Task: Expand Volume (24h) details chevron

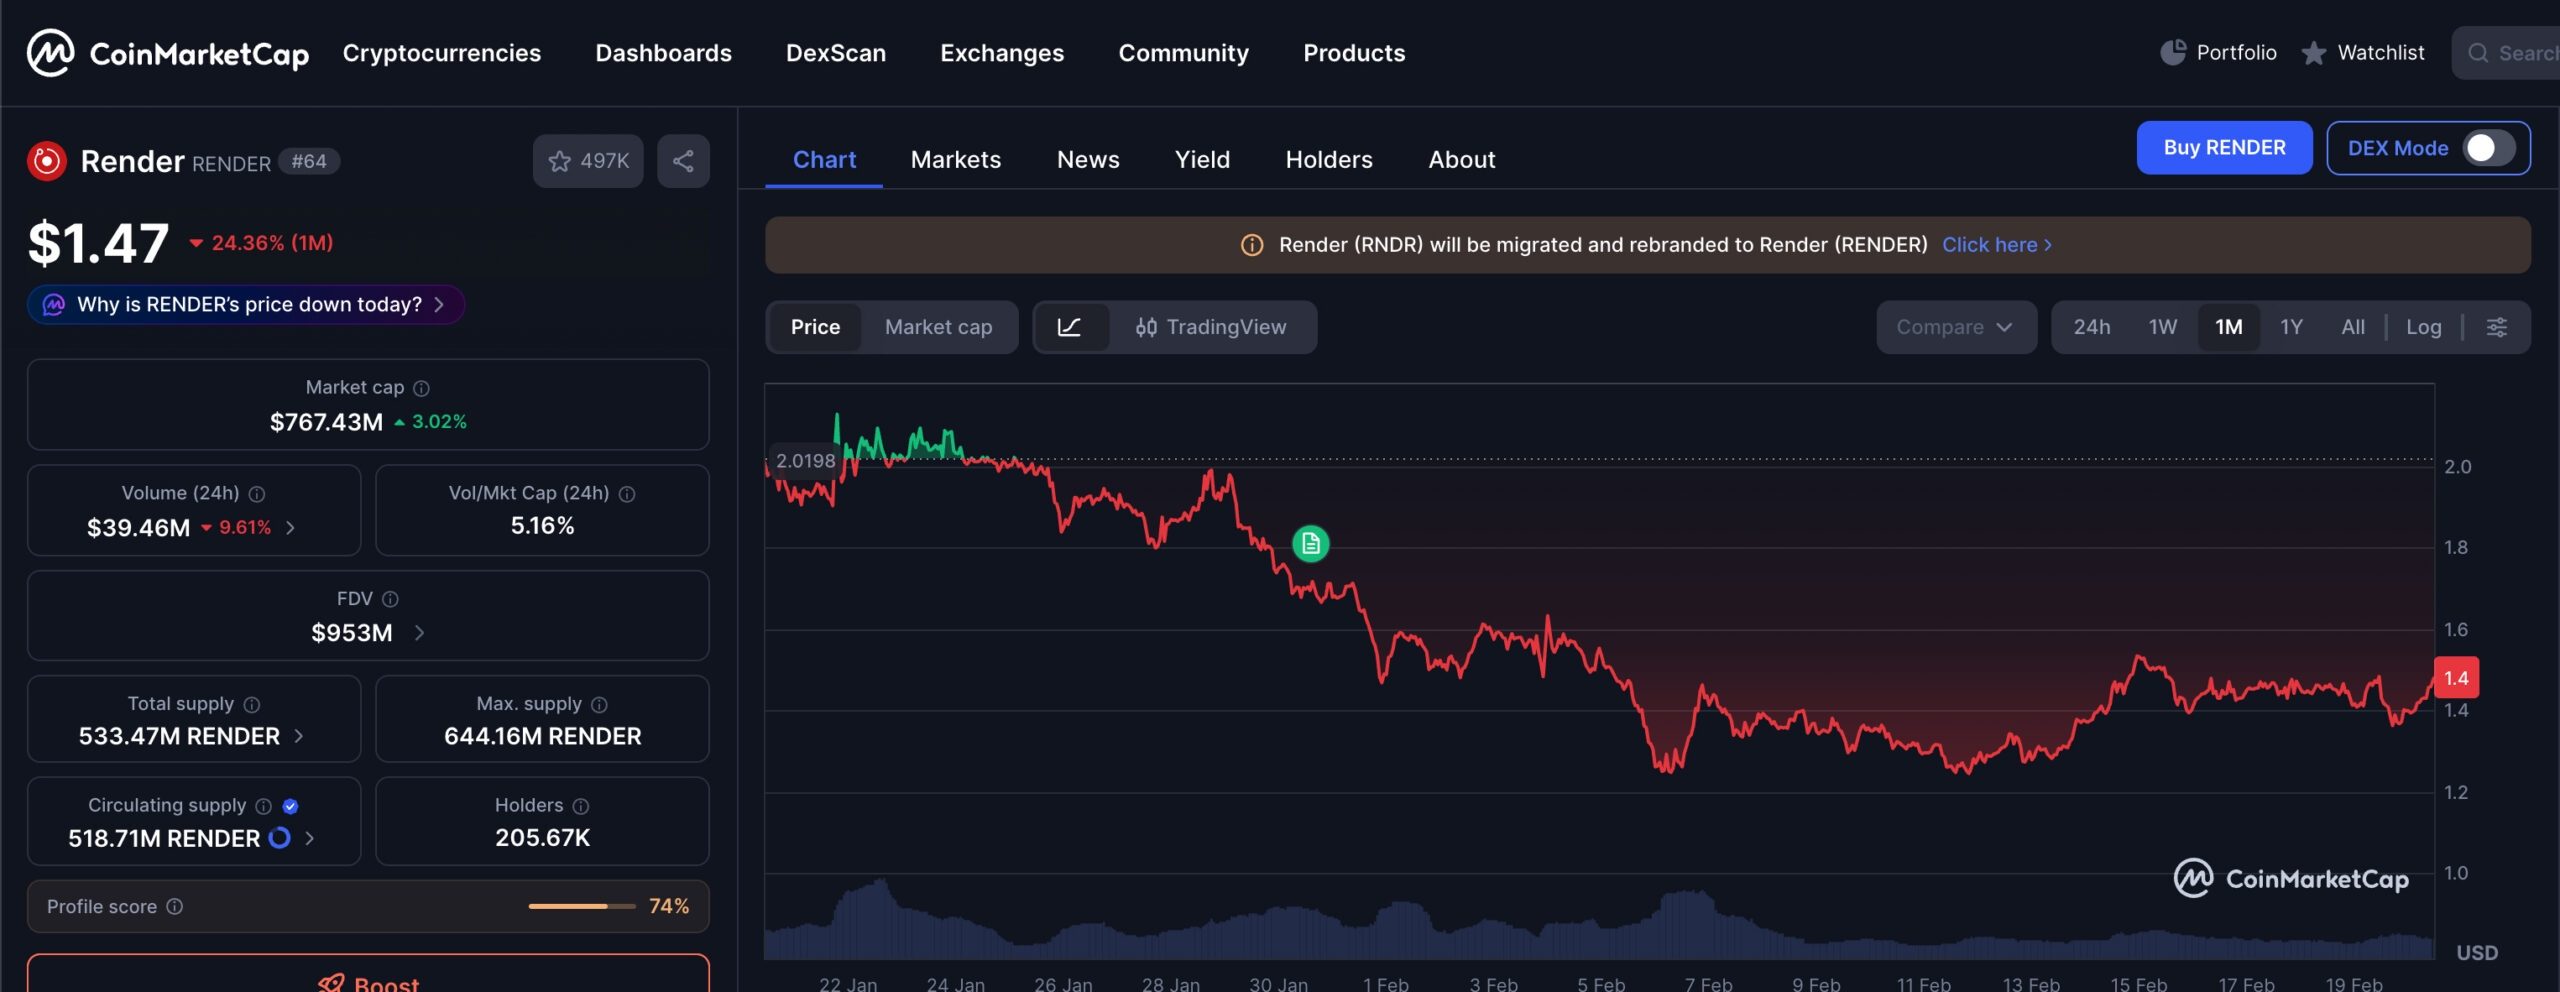Action: coord(291,528)
